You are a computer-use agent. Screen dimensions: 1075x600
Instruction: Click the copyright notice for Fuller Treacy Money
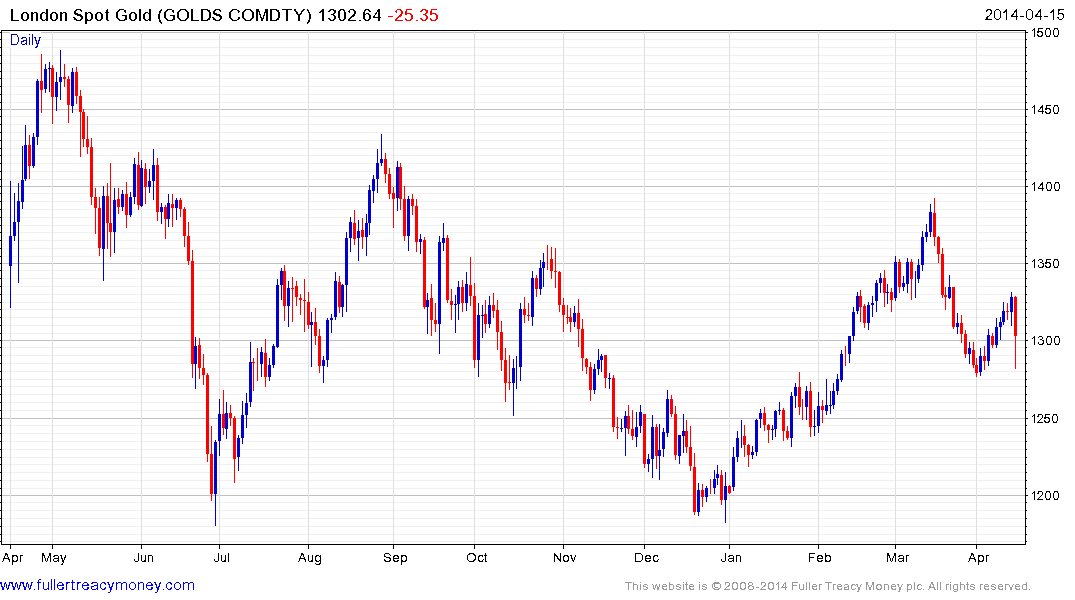click(828, 586)
